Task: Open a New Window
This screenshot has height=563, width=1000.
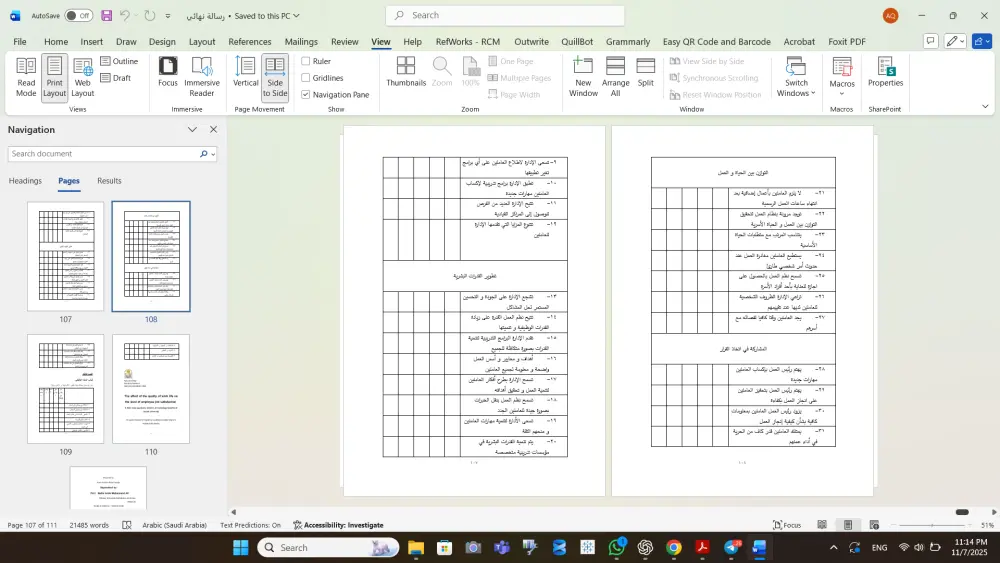Action: tap(583, 77)
